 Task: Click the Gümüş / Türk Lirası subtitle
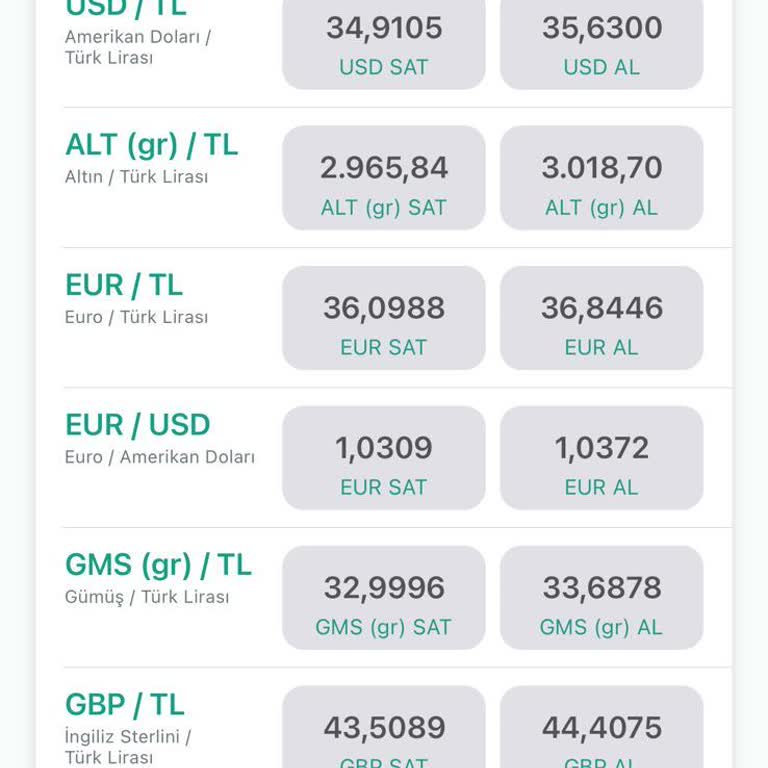tap(147, 597)
